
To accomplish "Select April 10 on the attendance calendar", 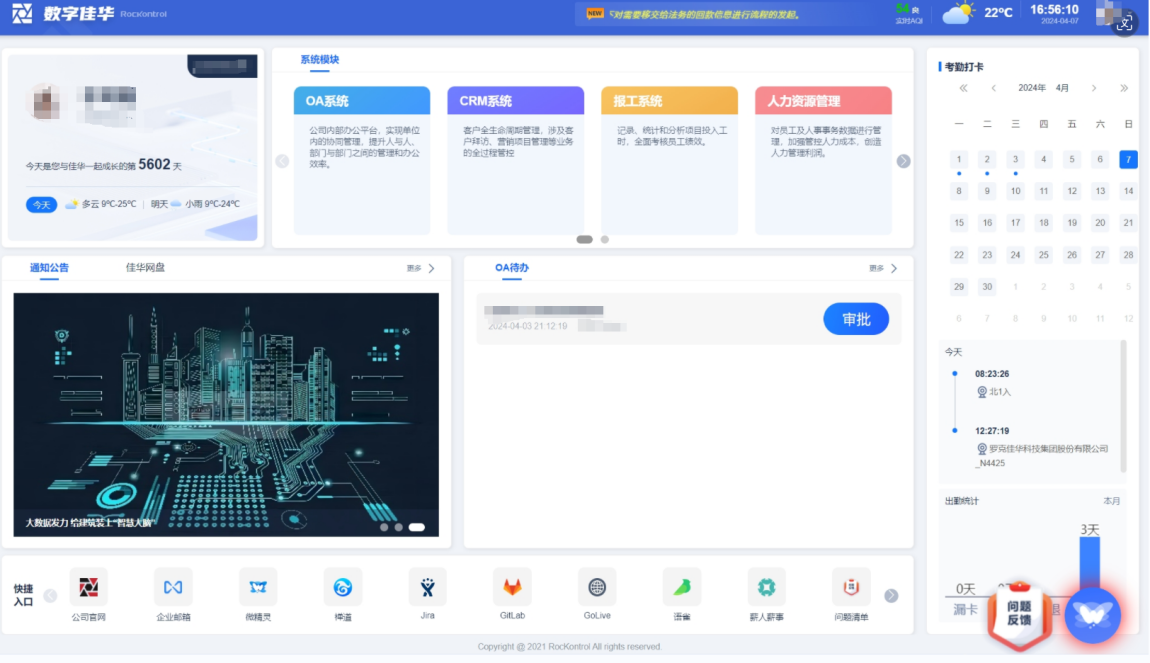I will (1015, 191).
